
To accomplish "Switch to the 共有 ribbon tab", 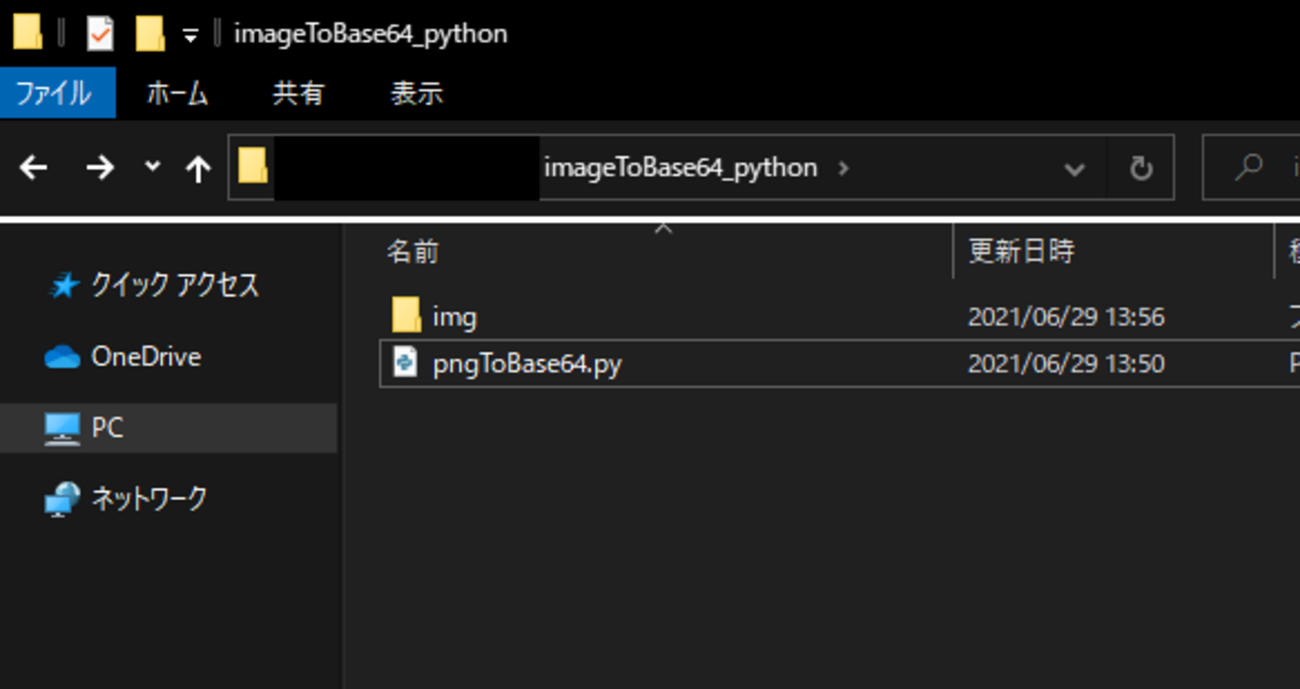I will click(x=298, y=94).
